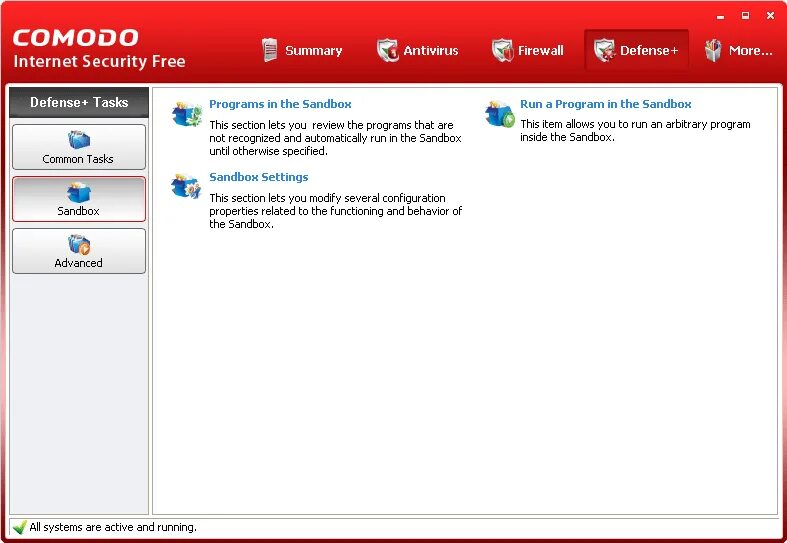
Task: Open Run a Program in the Sandbox
Action: pos(605,104)
